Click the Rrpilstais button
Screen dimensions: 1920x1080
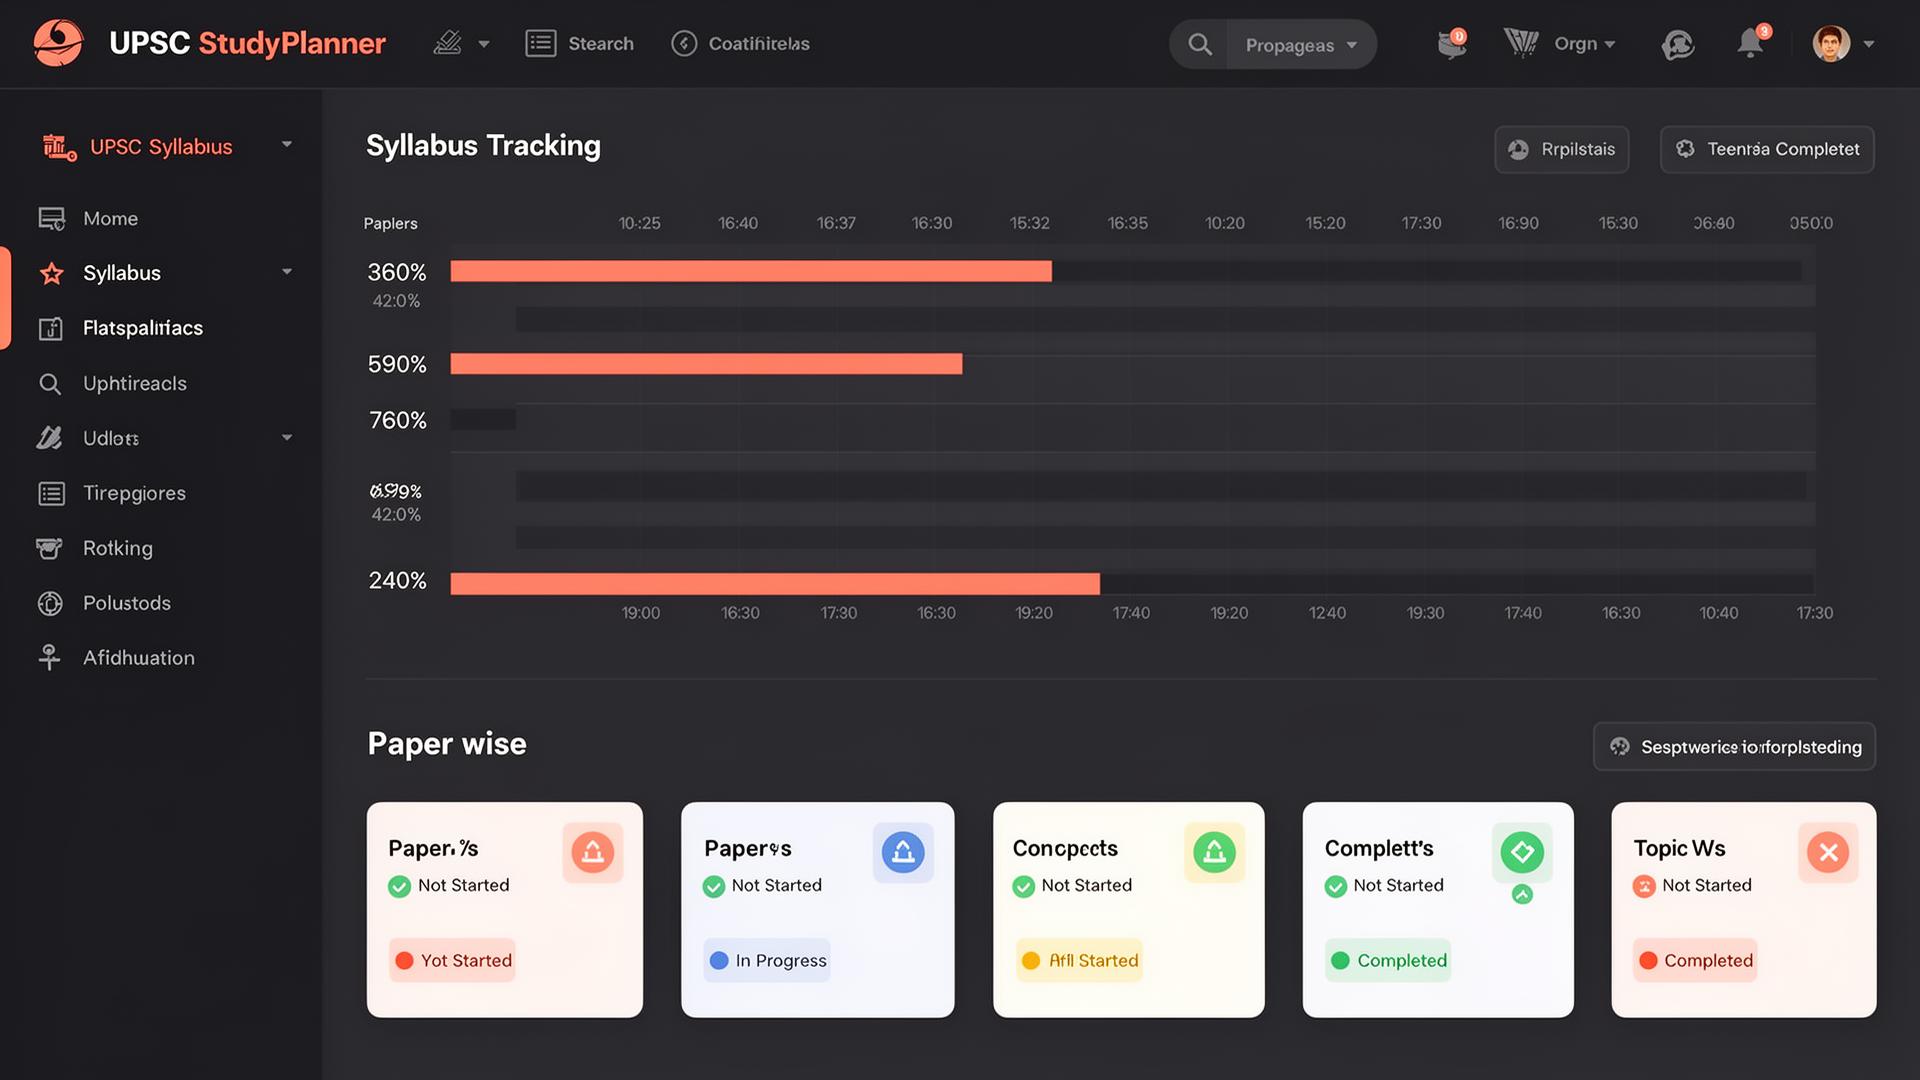1562,149
